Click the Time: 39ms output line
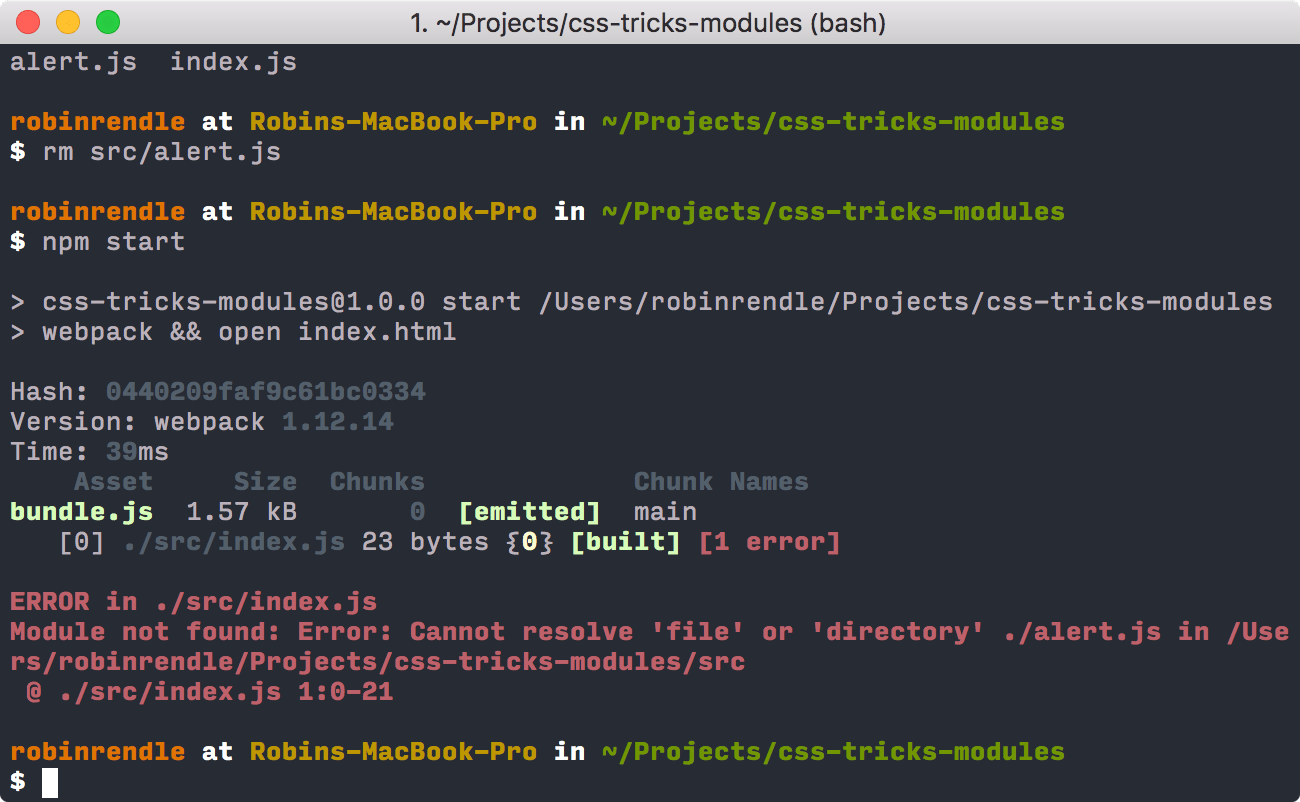 88,451
